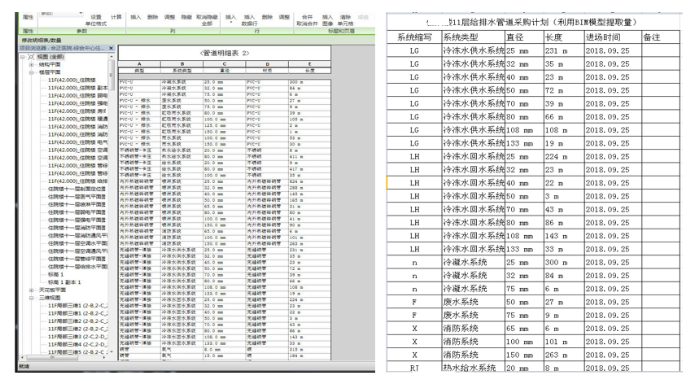Click 插入数据行 insert data row
The height and width of the screenshot is (381, 691).
[x=249, y=20]
